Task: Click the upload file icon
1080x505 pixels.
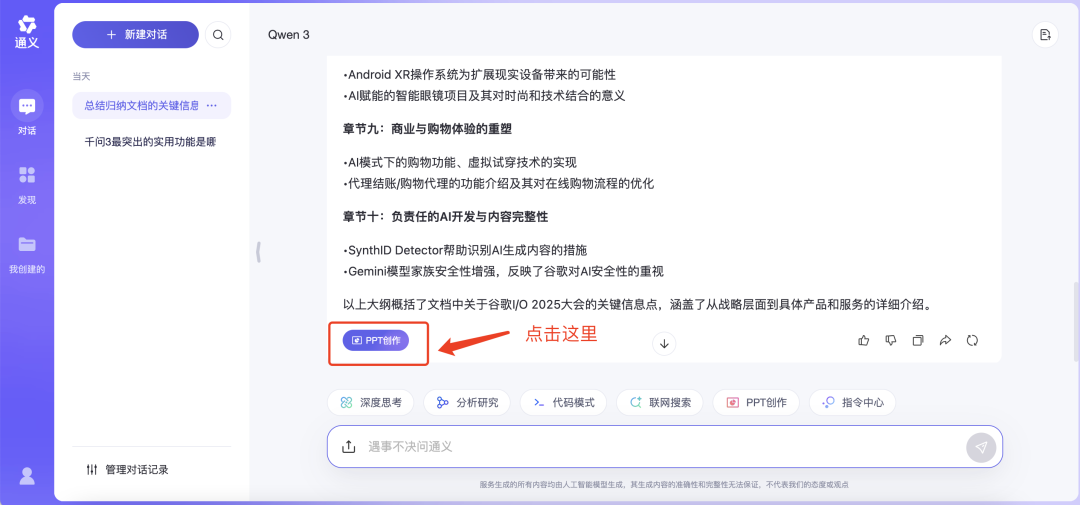Action: click(349, 447)
